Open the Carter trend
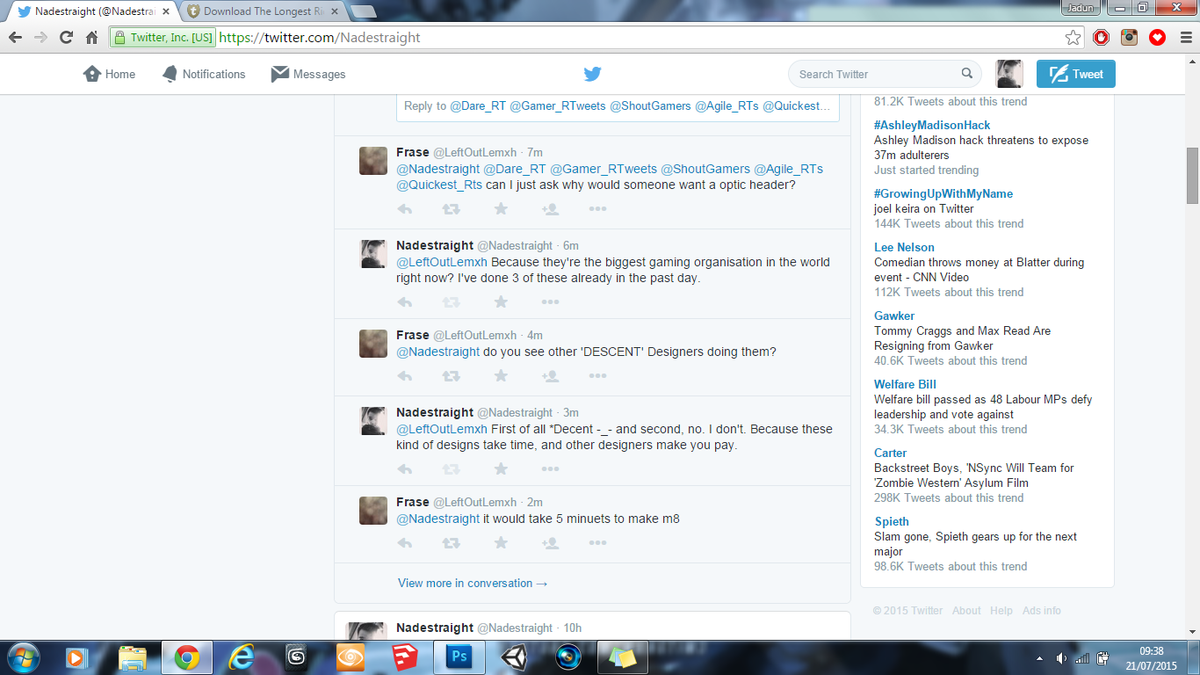The width and height of the screenshot is (1200, 675). click(890, 453)
